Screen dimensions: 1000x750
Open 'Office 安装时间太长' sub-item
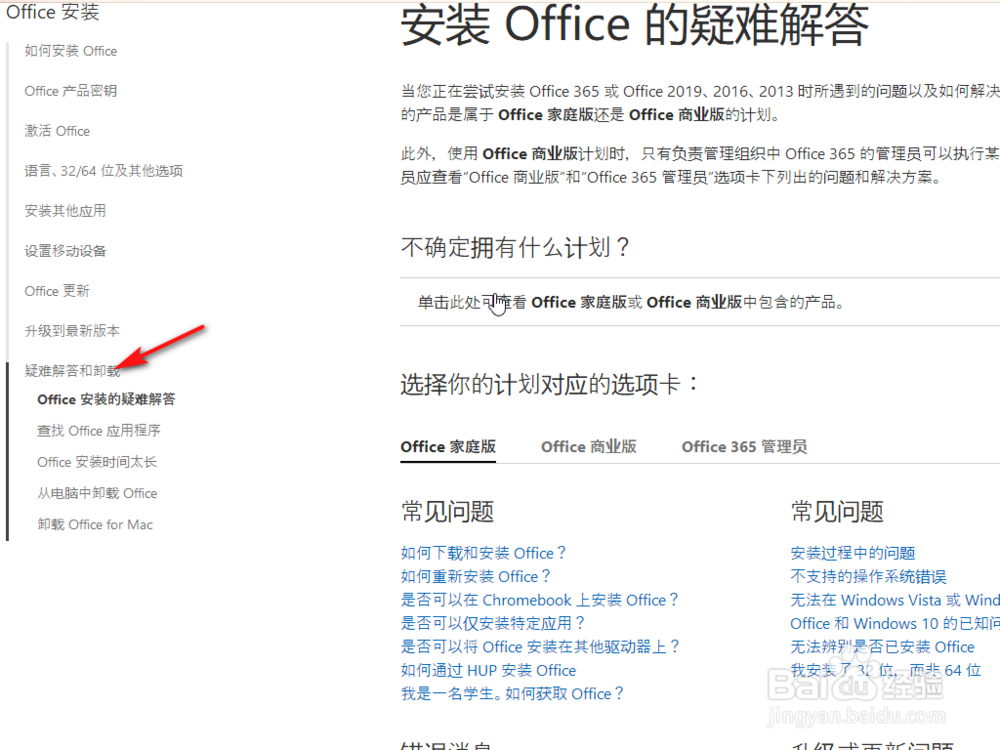[x=97, y=462]
